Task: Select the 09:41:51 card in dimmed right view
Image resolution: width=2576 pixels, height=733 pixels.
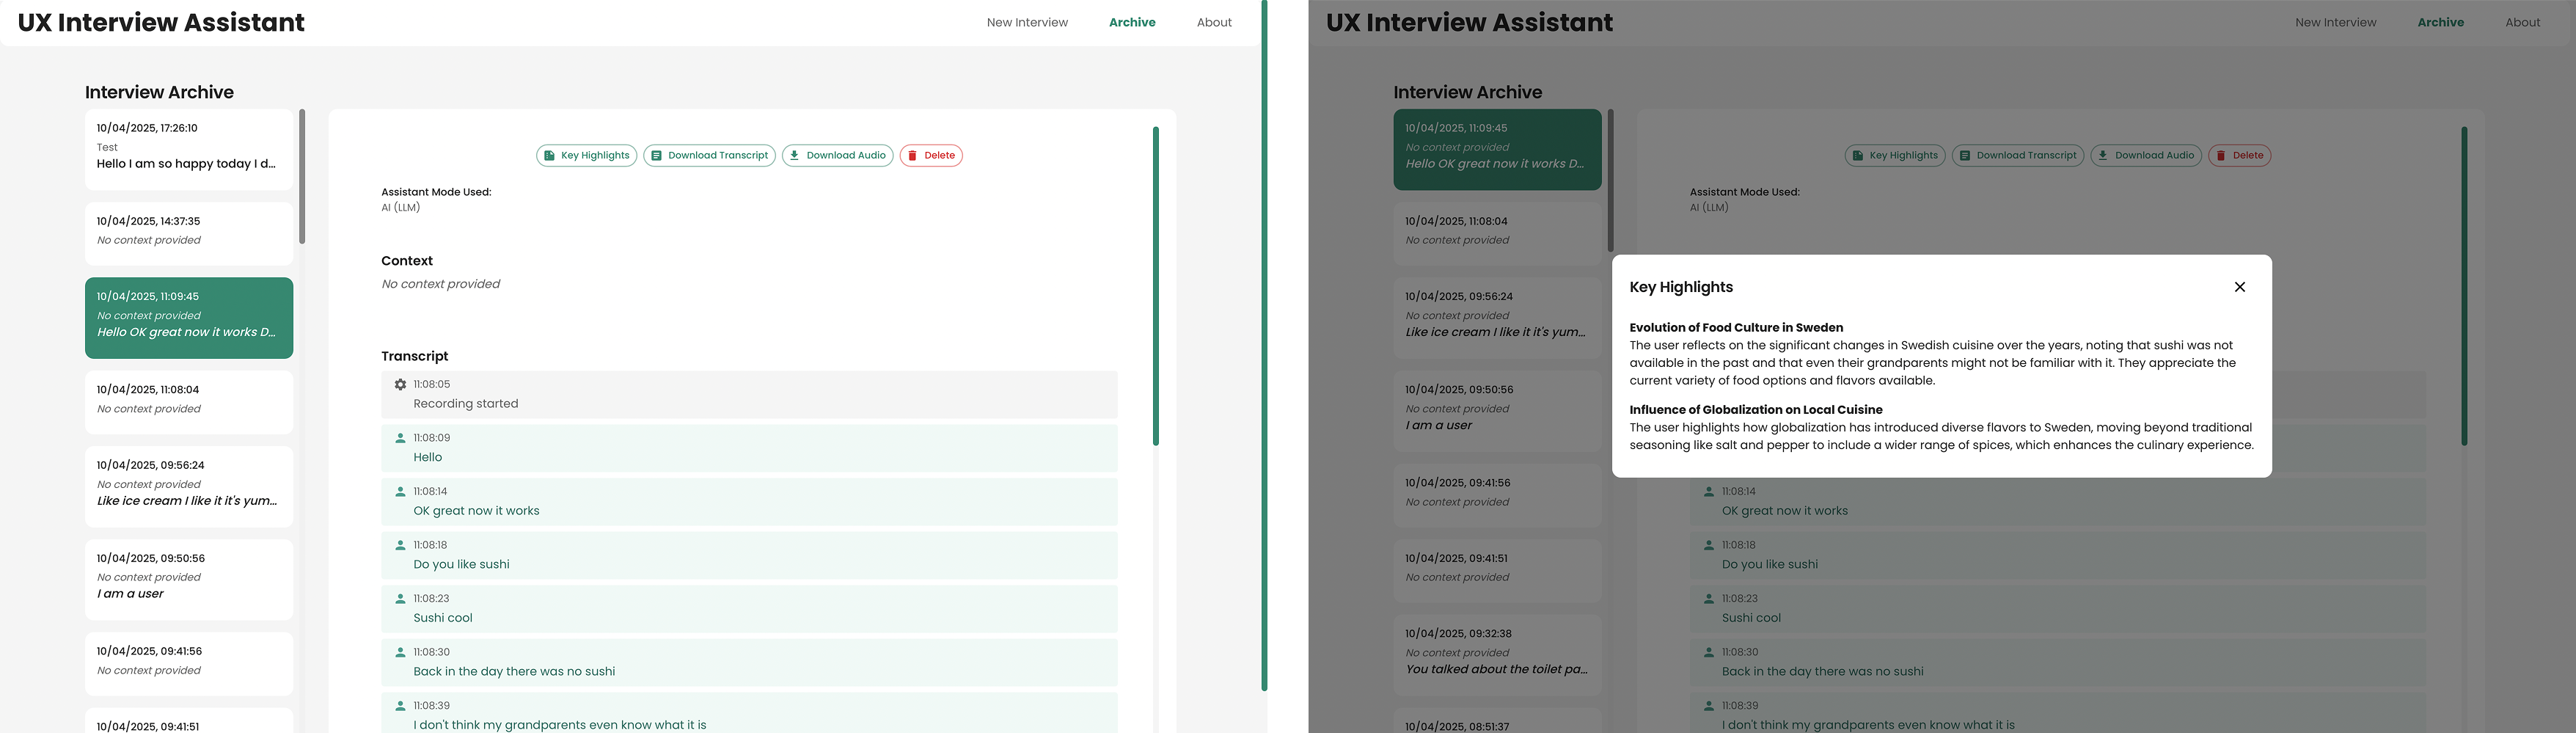Action: pos(1497,571)
